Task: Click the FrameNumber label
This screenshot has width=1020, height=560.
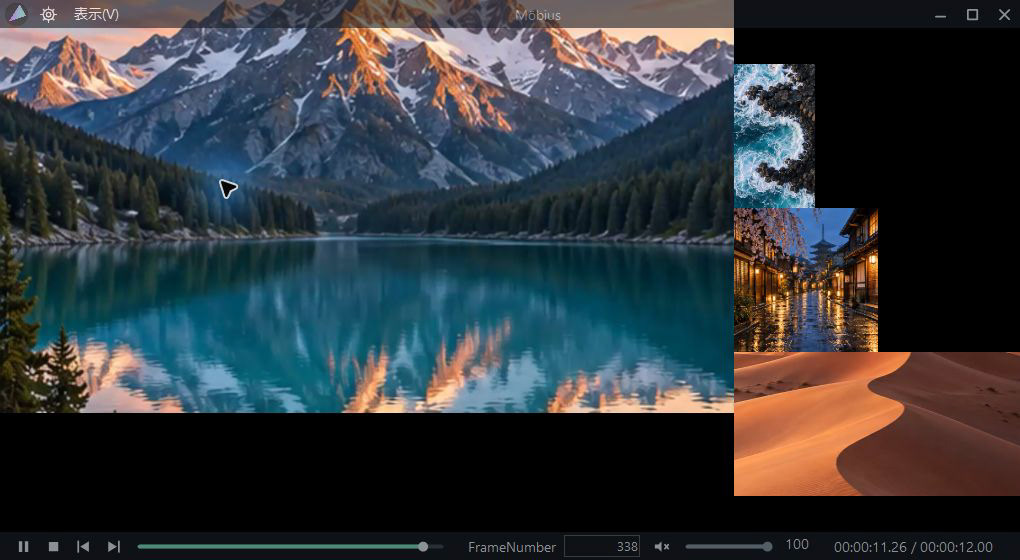Action: (512, 547)
